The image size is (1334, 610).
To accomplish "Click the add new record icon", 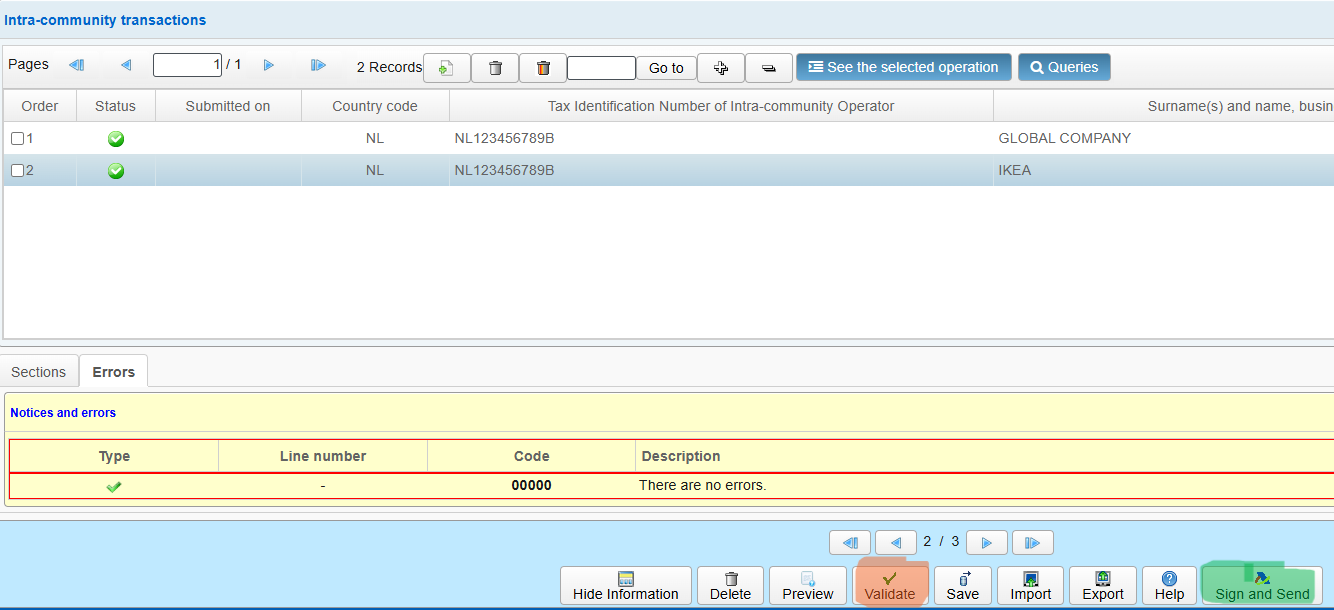I will (x=447, y=68).
